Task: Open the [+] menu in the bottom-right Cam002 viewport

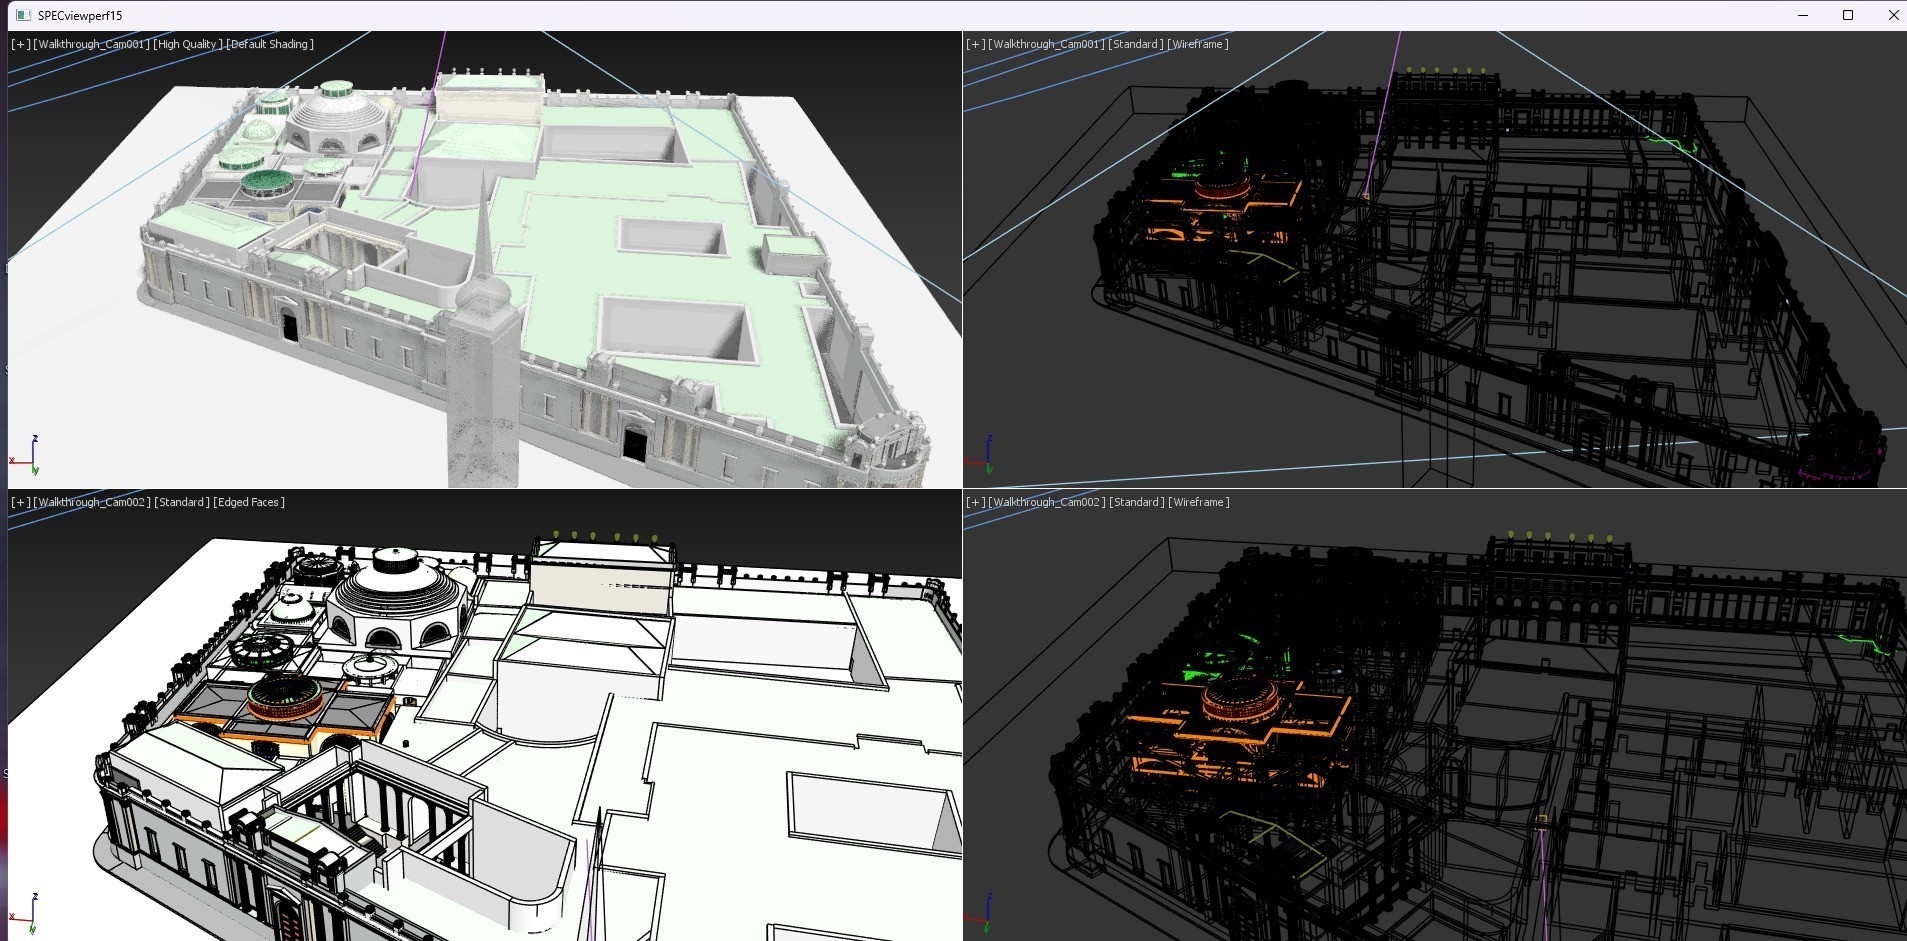Action: click(975, 502)
